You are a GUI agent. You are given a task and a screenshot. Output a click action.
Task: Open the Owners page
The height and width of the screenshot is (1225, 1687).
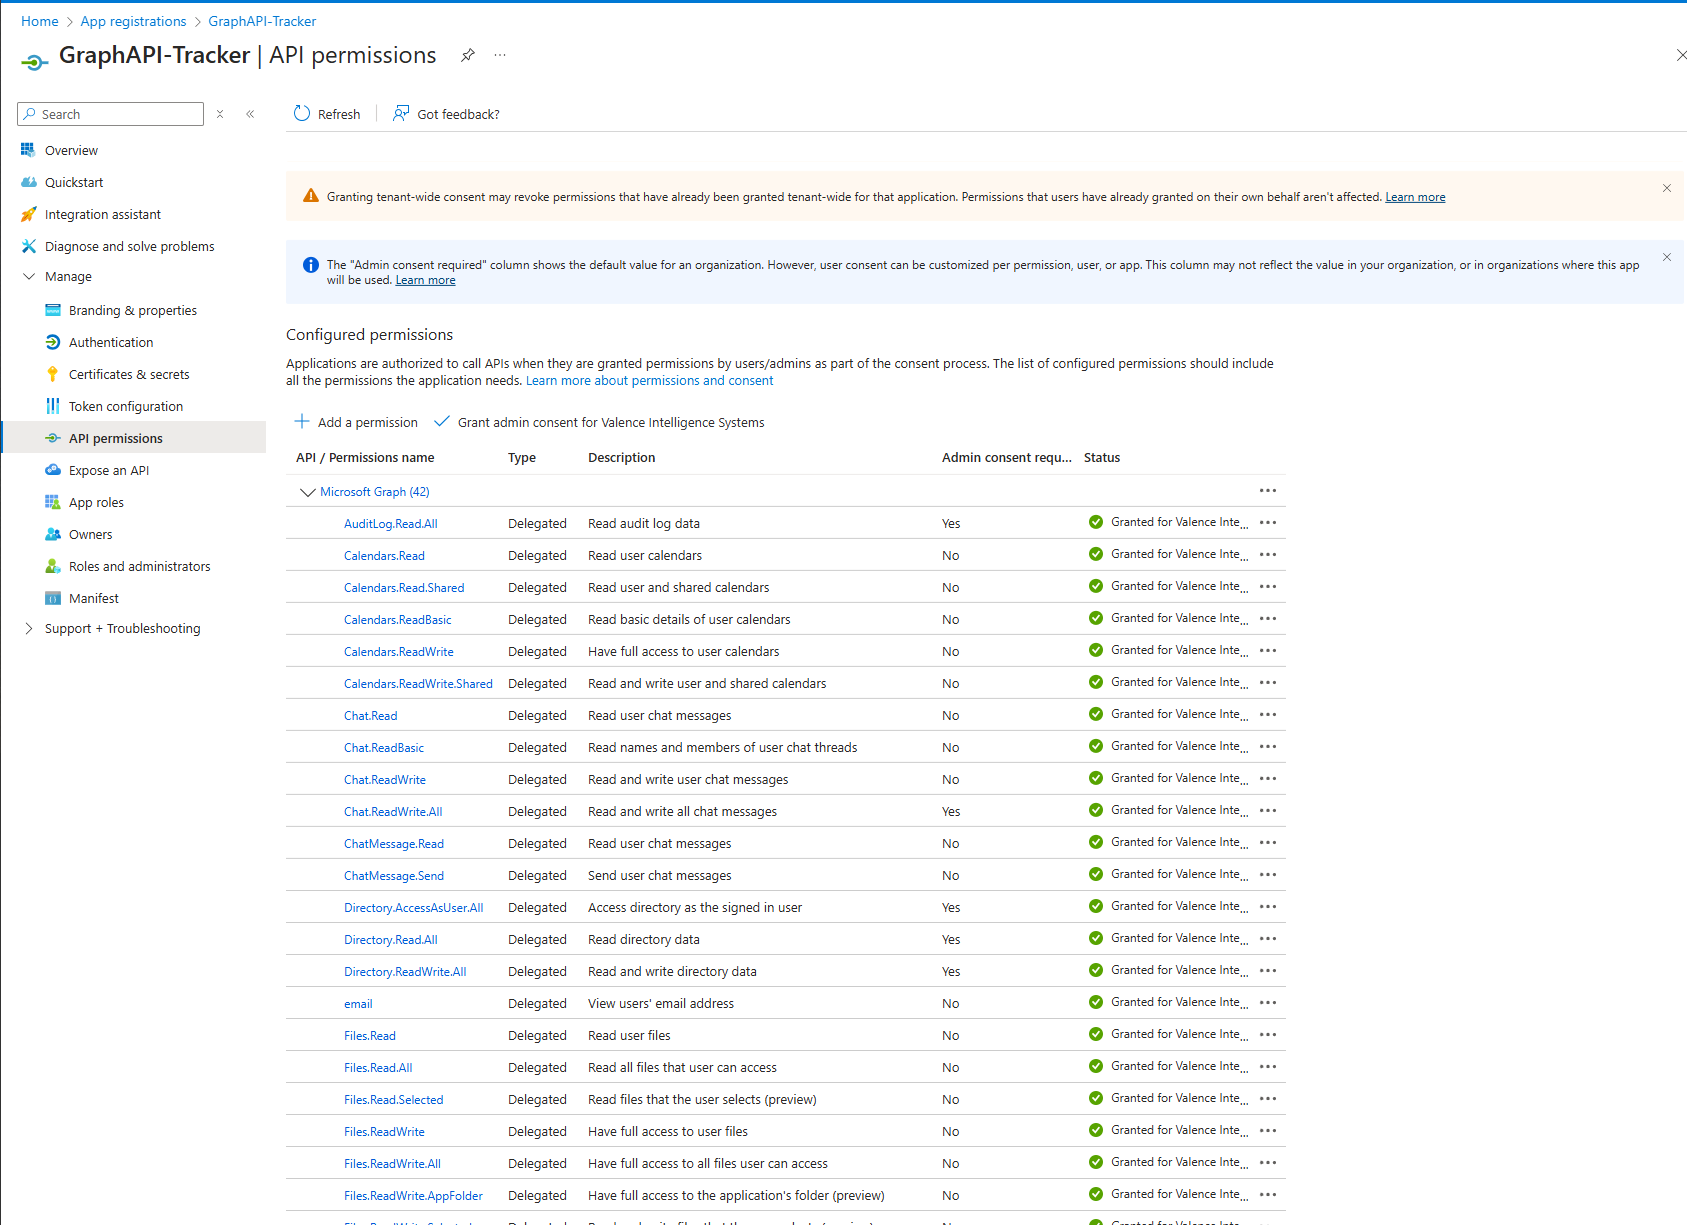pyautogui.click(x=90, y=534)
